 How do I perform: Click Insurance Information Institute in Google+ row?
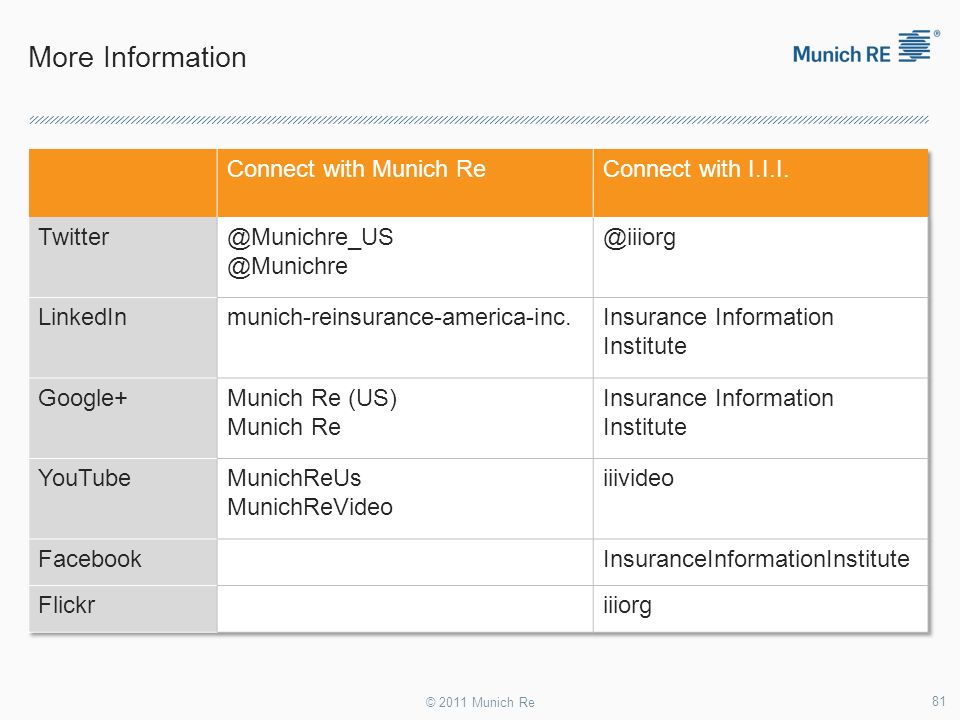718,412
